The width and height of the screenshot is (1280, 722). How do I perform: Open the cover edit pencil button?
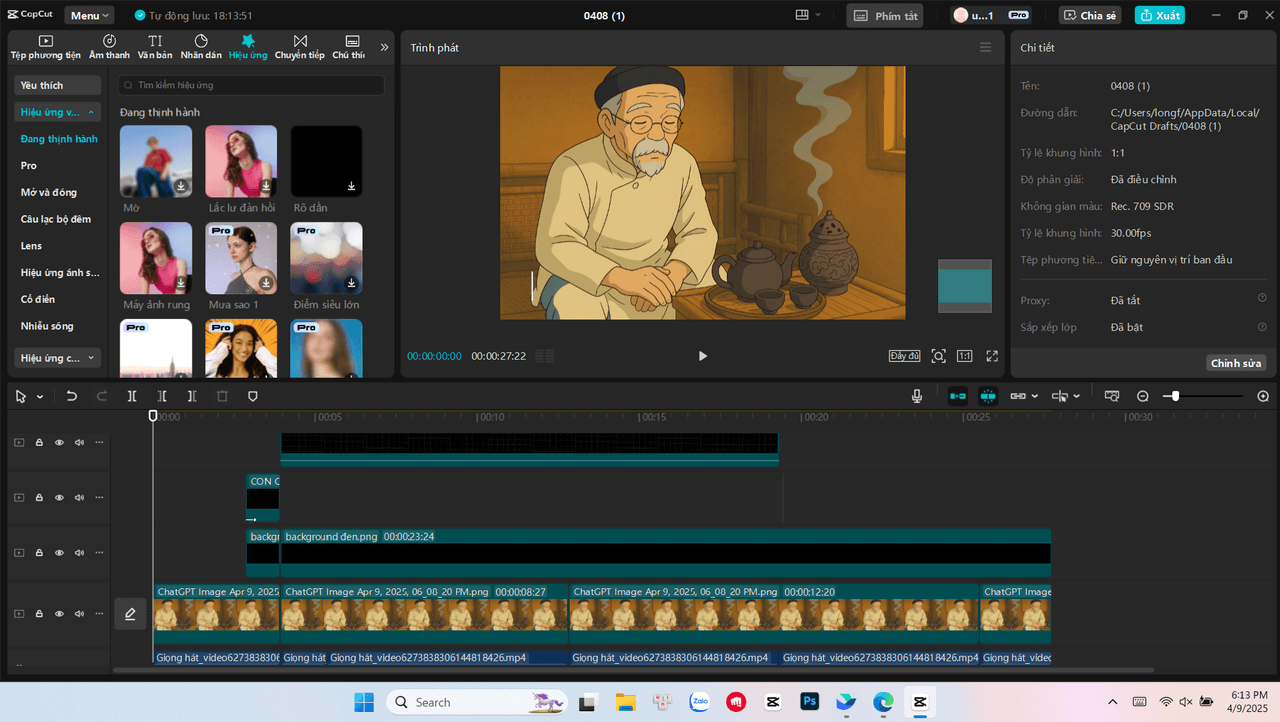[130, 614]
